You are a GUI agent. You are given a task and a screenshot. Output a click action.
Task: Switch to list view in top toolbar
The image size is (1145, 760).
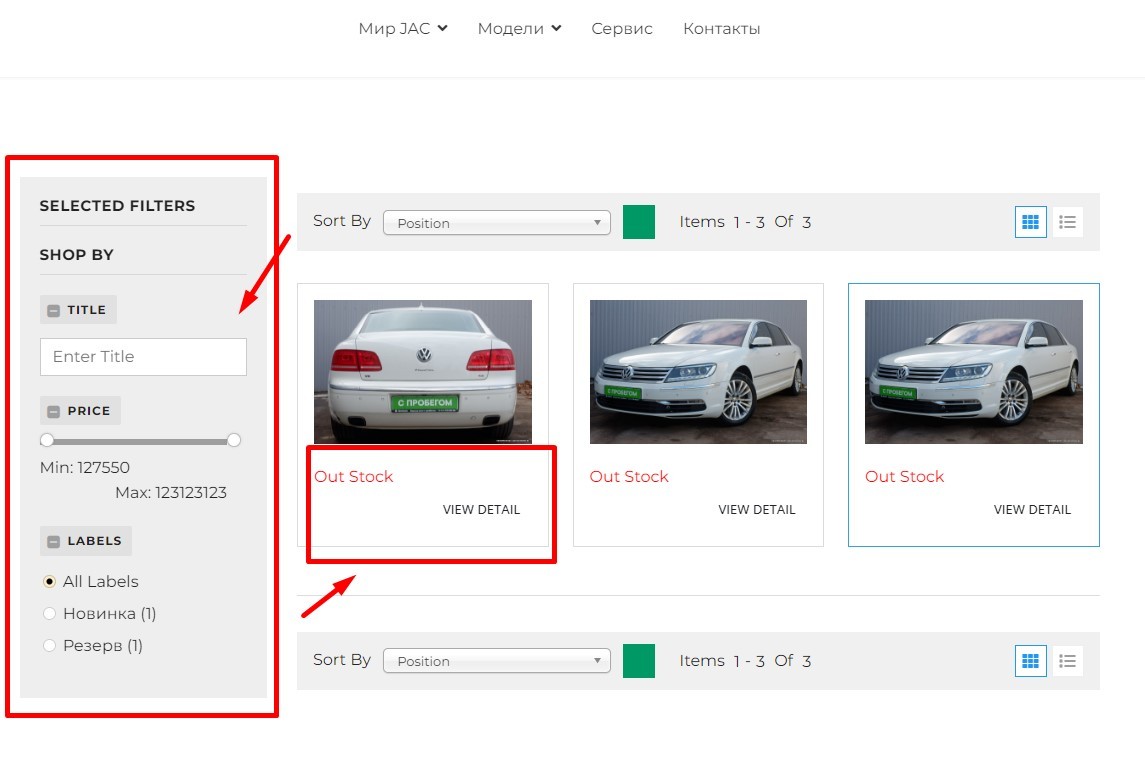coord(1068,222)
